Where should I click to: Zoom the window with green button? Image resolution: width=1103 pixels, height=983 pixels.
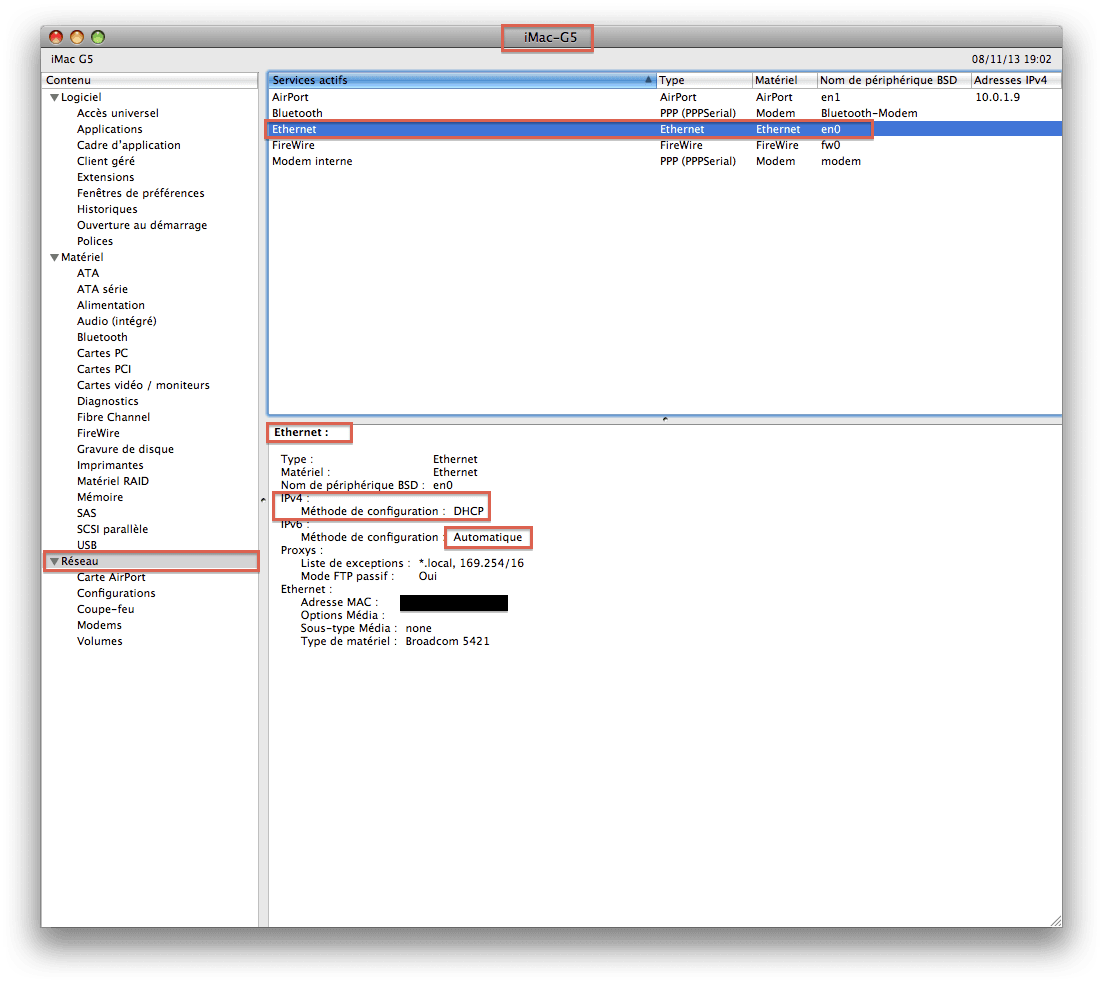point(98,37)
